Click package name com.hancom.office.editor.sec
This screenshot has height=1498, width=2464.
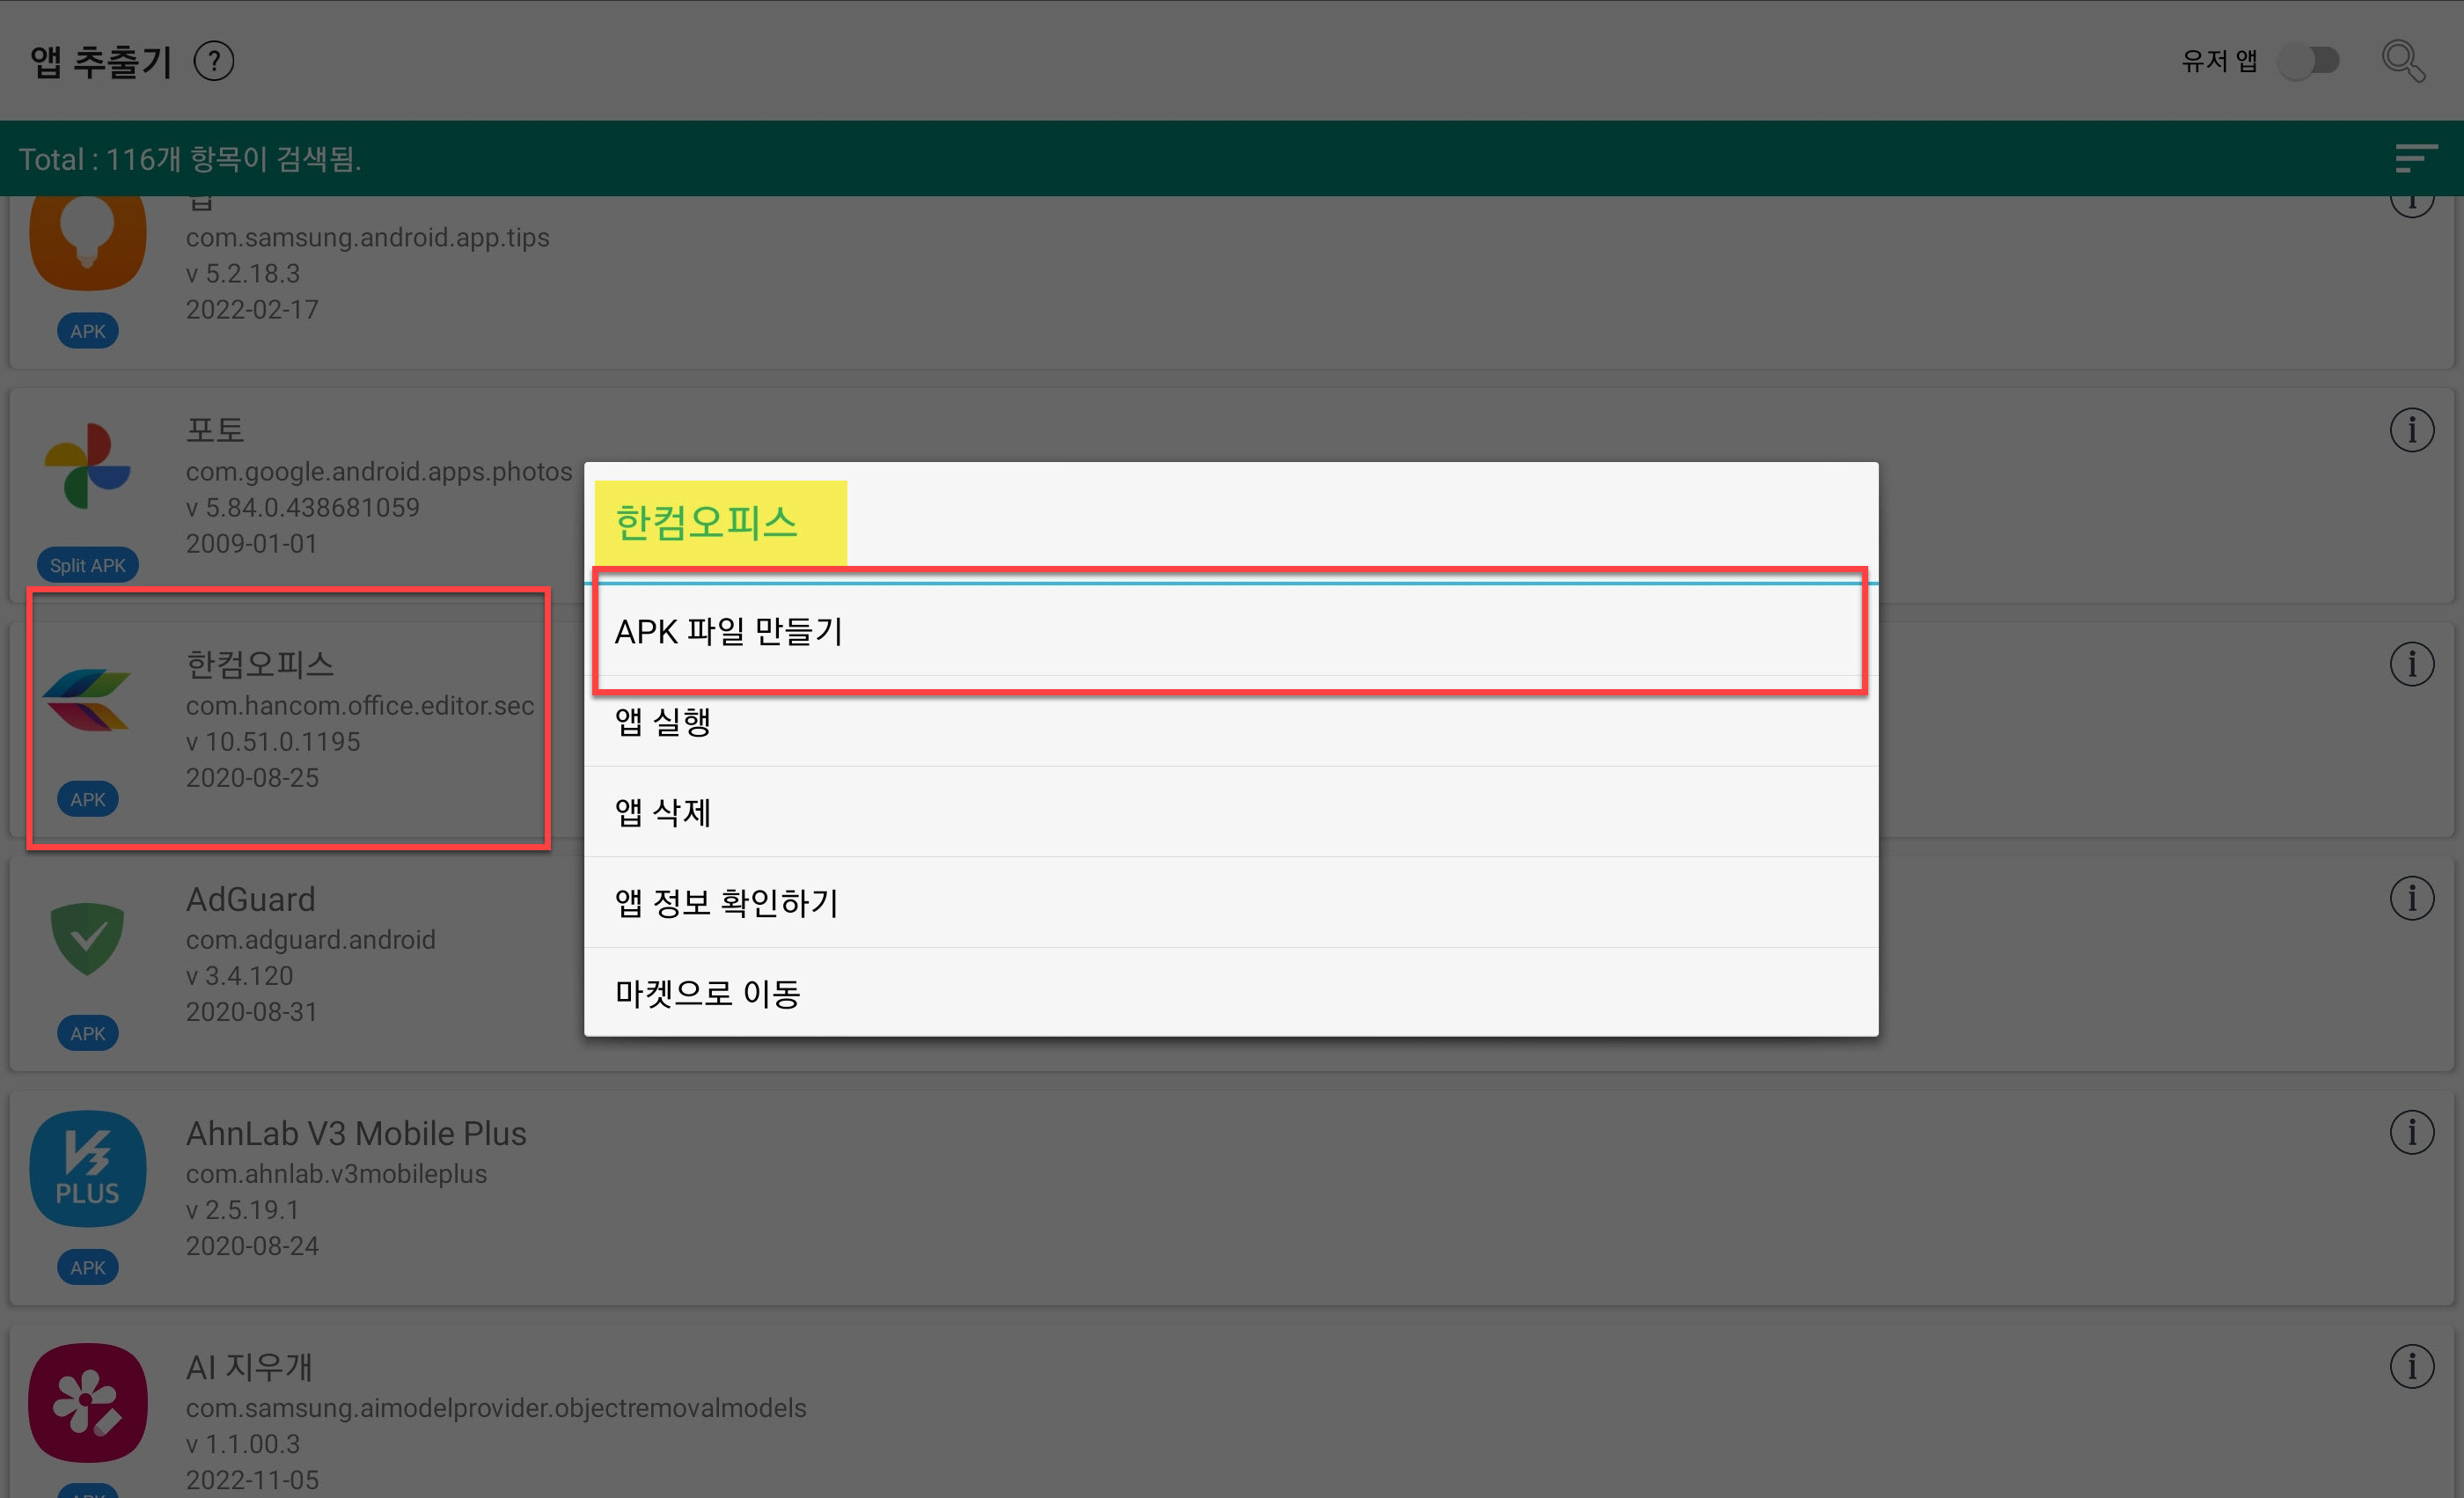click(360, 705)
